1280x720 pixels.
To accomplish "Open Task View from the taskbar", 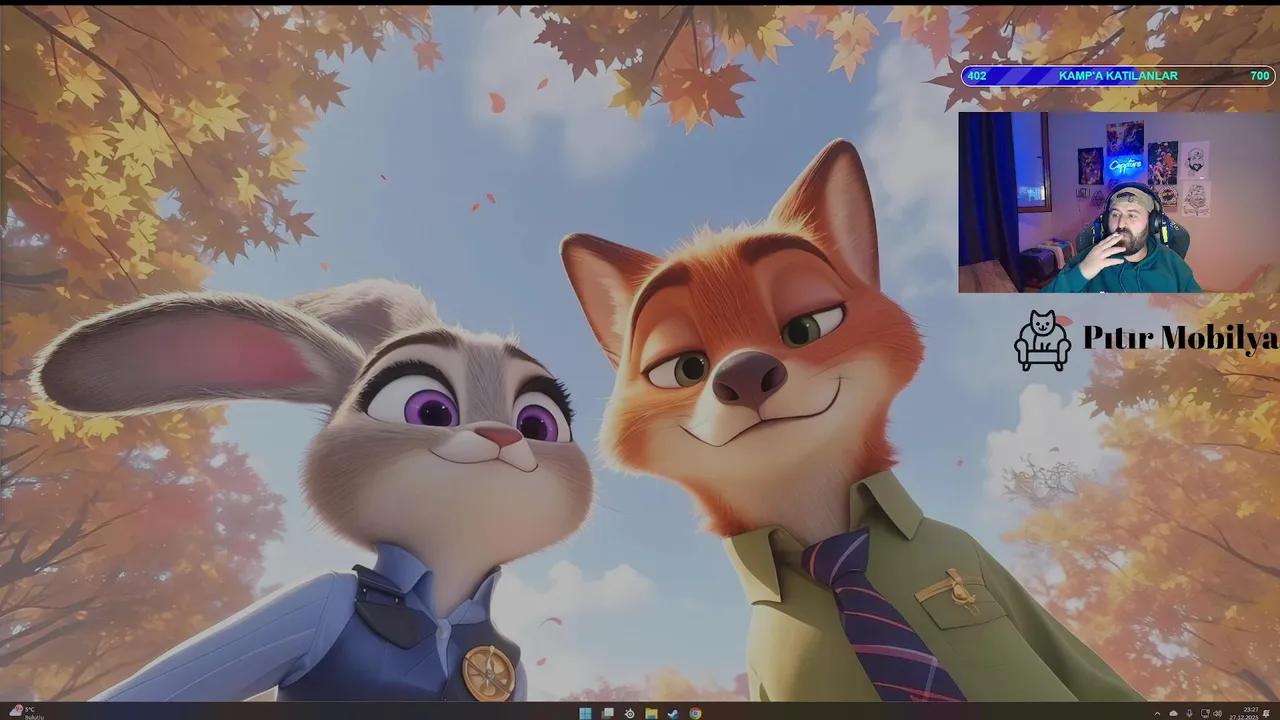I will pyautogui.click(x=607, y=713).
